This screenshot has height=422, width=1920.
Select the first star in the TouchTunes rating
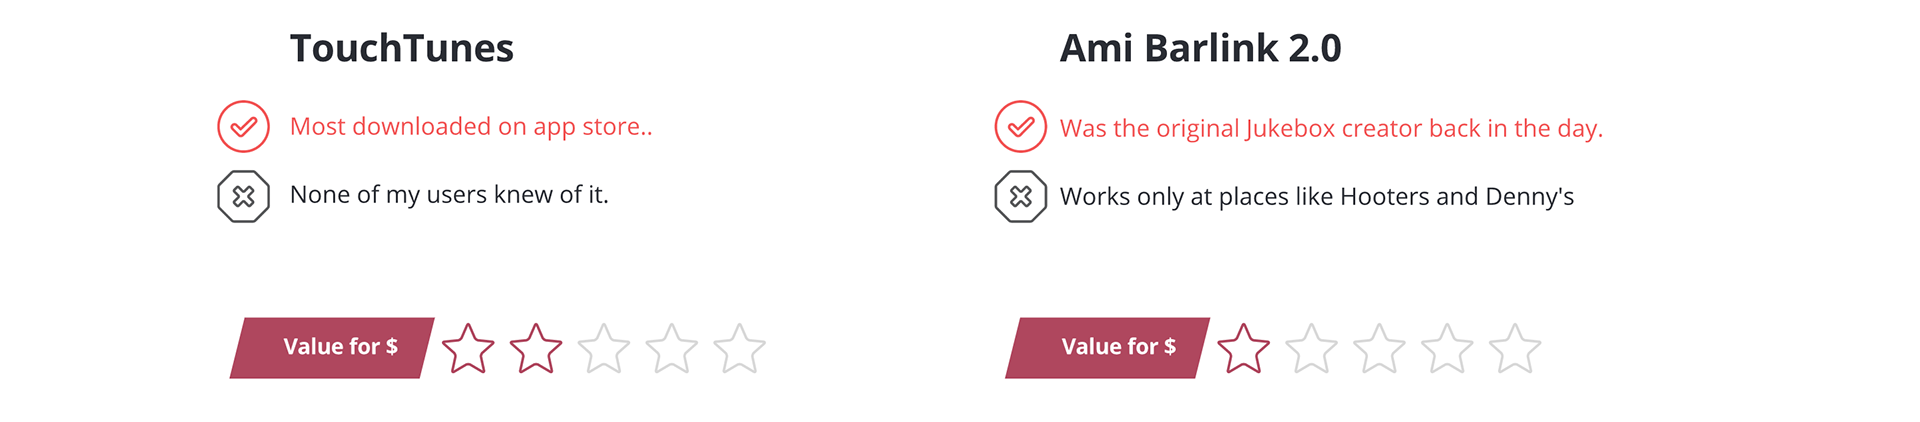coord(468,349)
